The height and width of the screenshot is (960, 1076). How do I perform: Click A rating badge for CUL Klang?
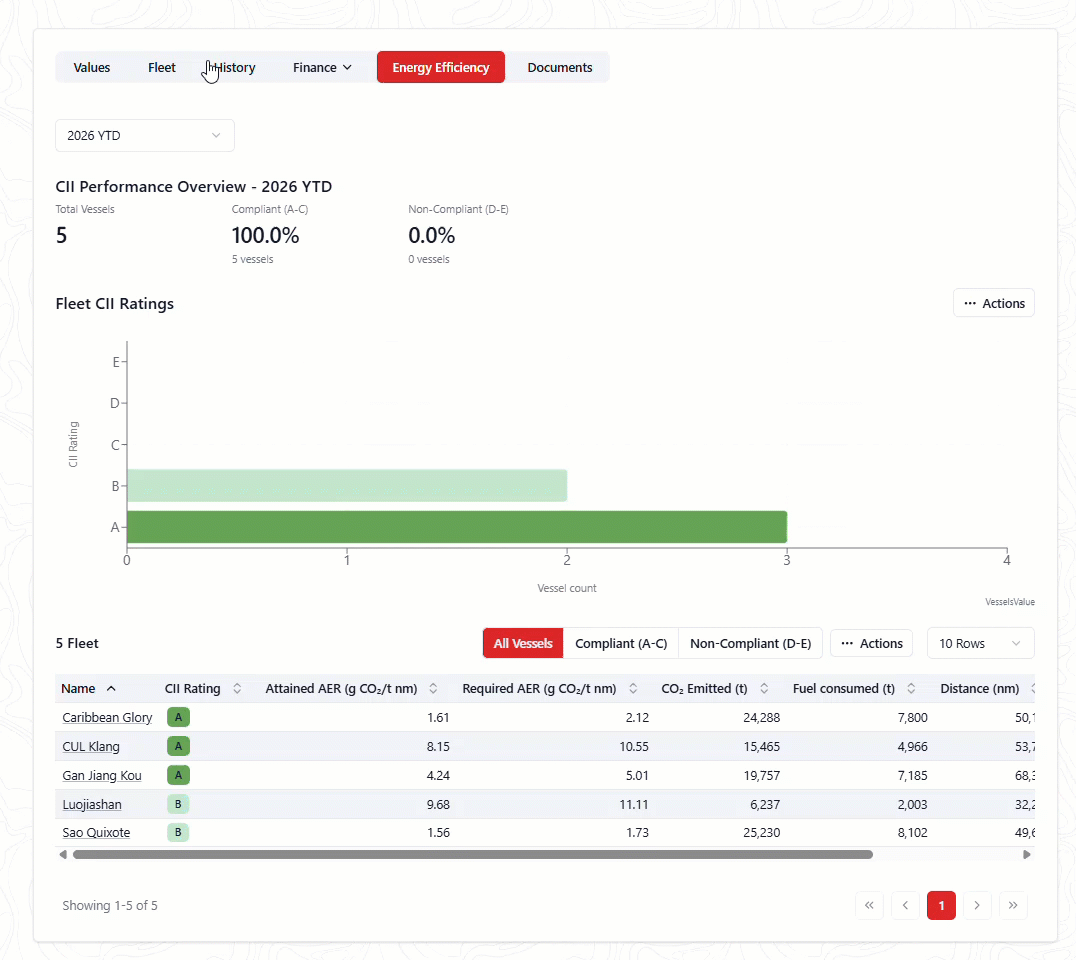point(178,746)
